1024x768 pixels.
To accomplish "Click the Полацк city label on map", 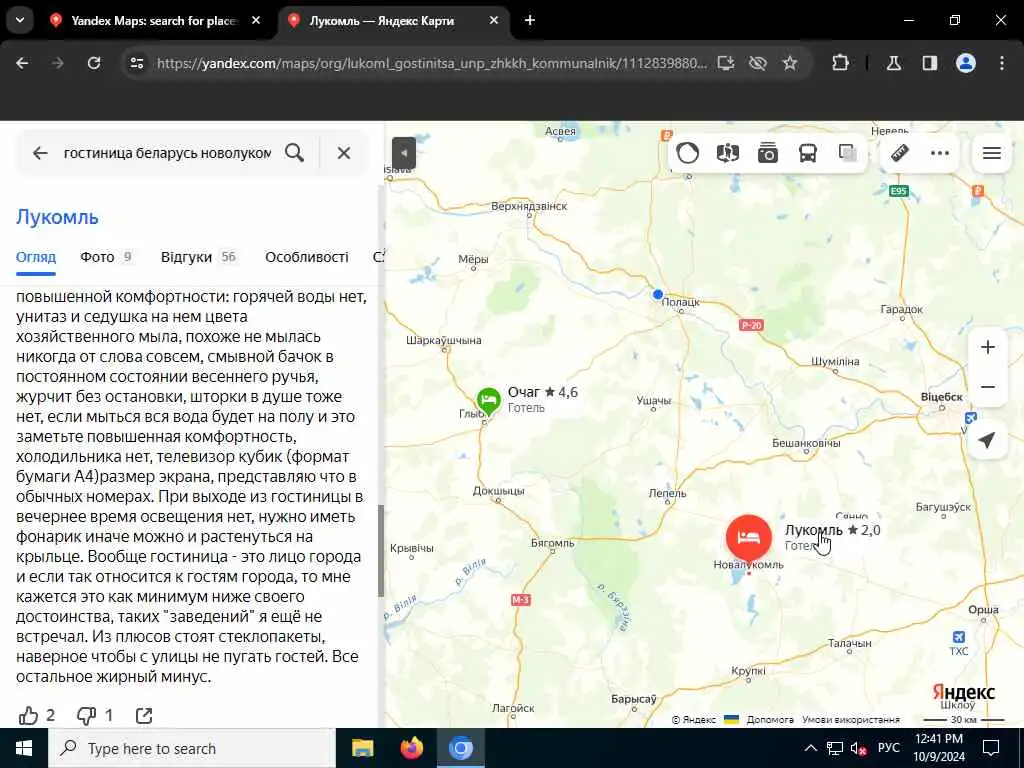I will coord(680,302).
